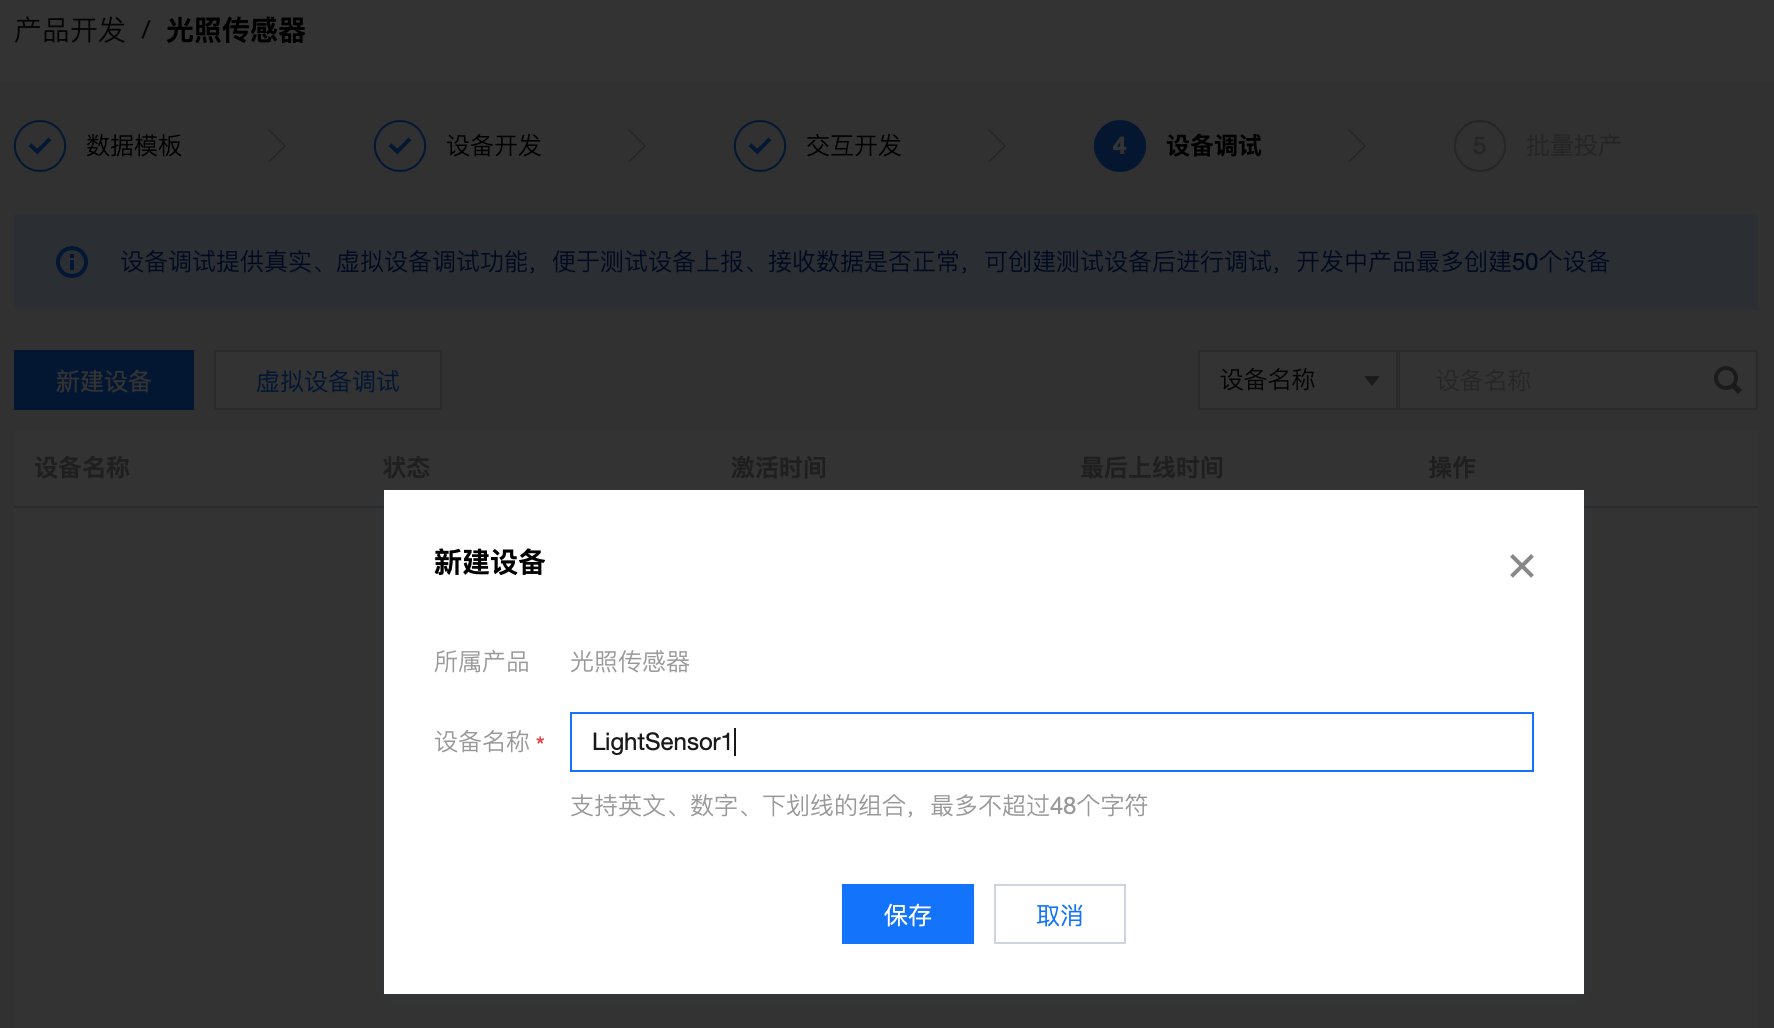
Task: Open the 设备名称 filter dropdown
Action: tap(1297, 380)
